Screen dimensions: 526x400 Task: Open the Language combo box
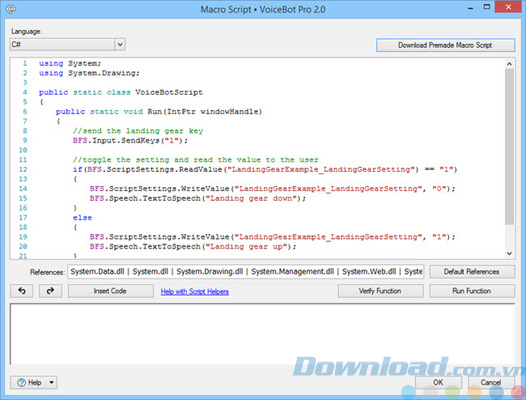67,44
